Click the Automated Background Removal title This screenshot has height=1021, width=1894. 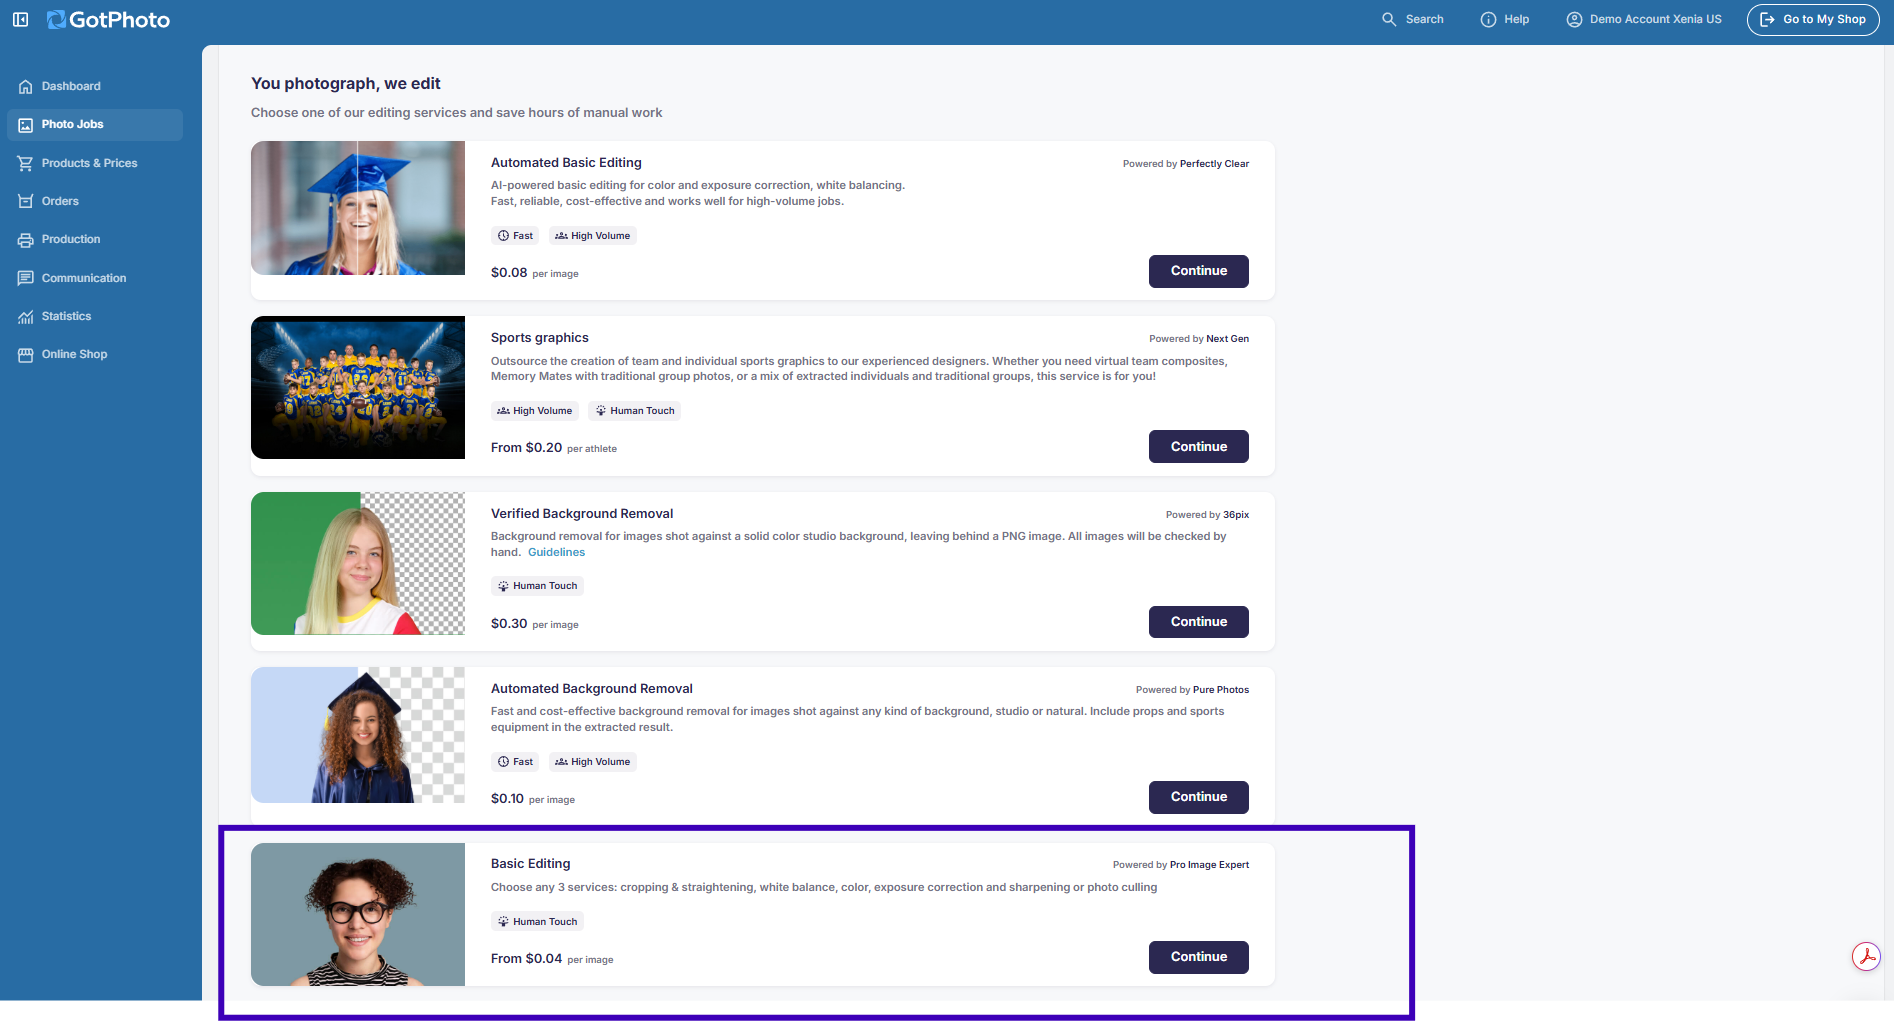click(592, 689)
